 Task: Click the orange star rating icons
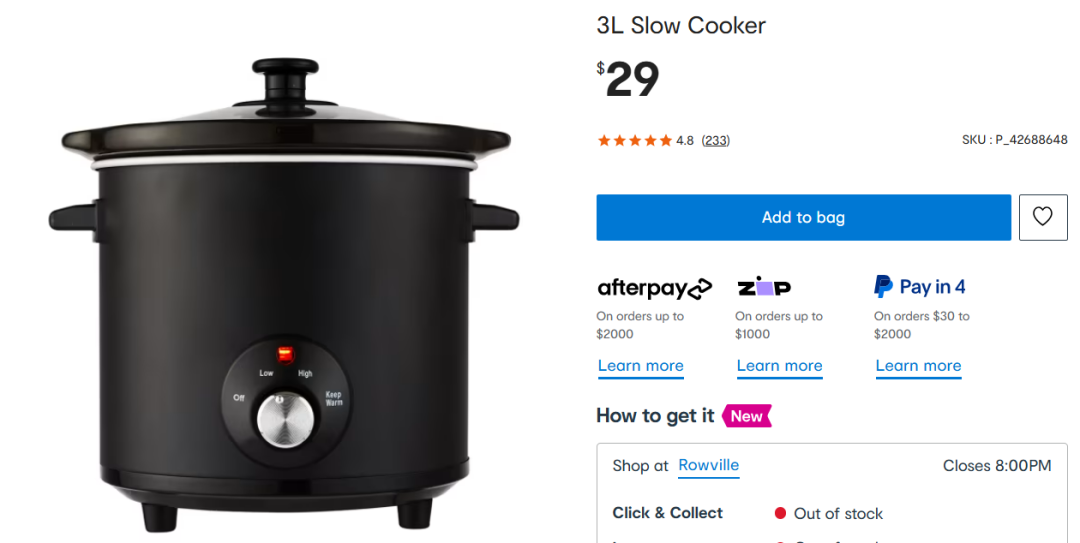coord(635,141)
